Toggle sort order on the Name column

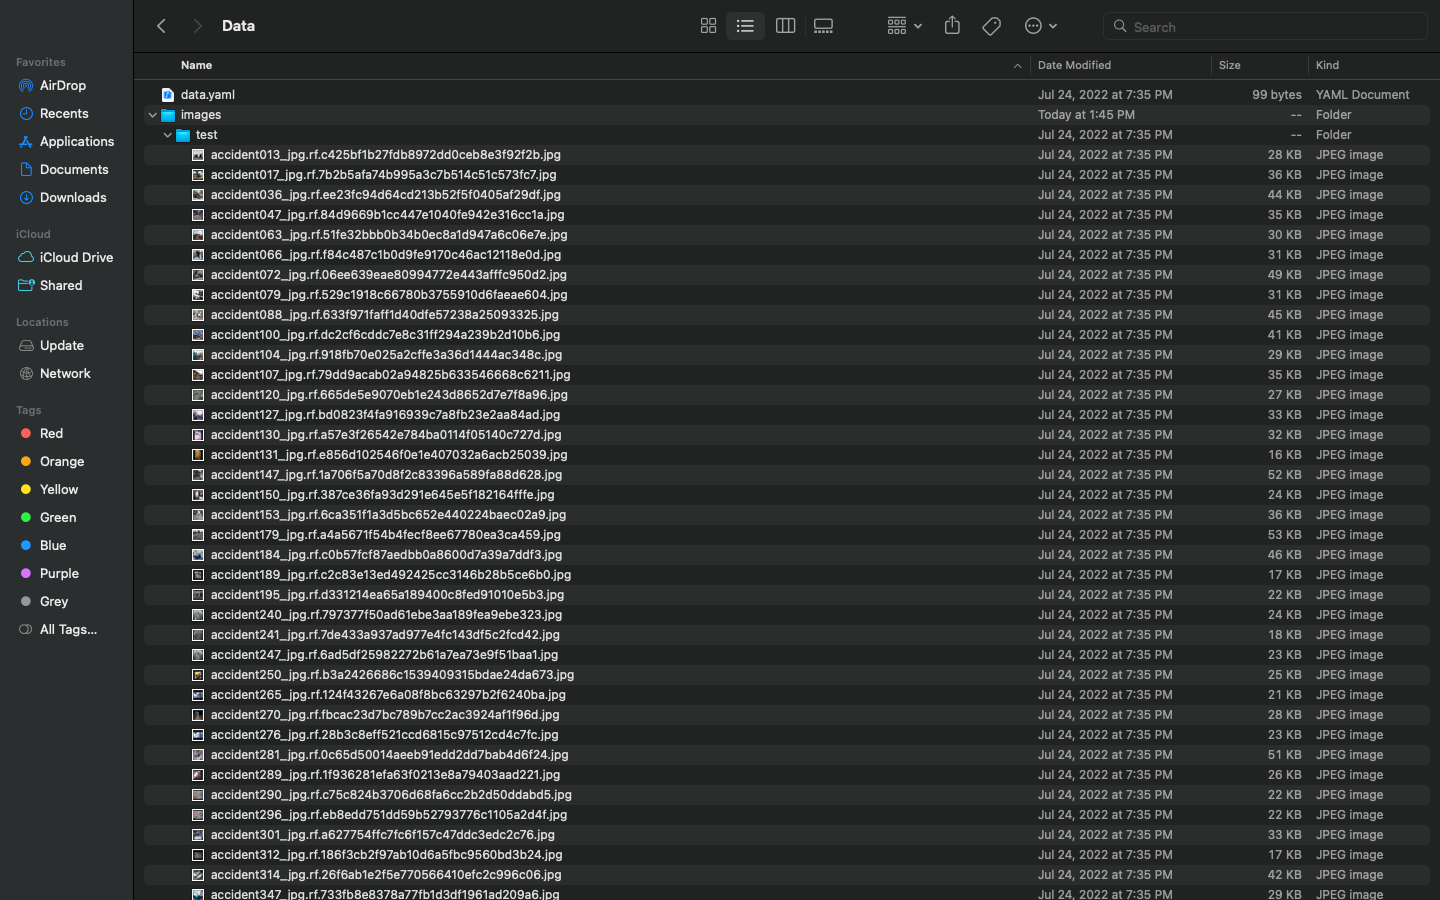[196, 65]
